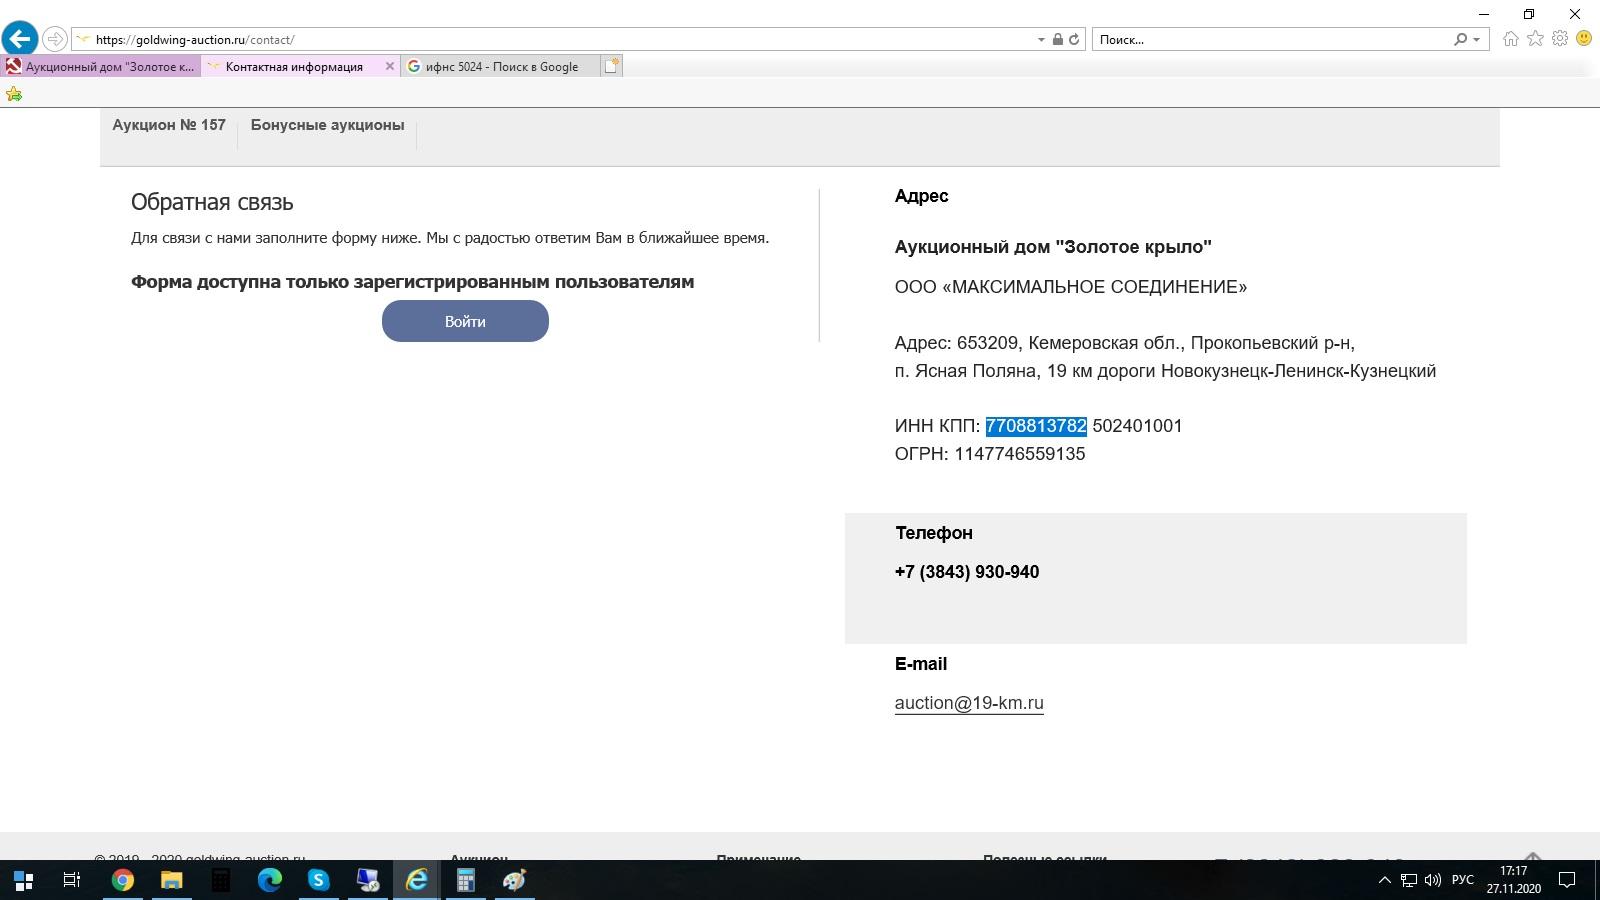Open File Explorer from taskbar
Screen dimensions: 1600x900
(172, 880)
